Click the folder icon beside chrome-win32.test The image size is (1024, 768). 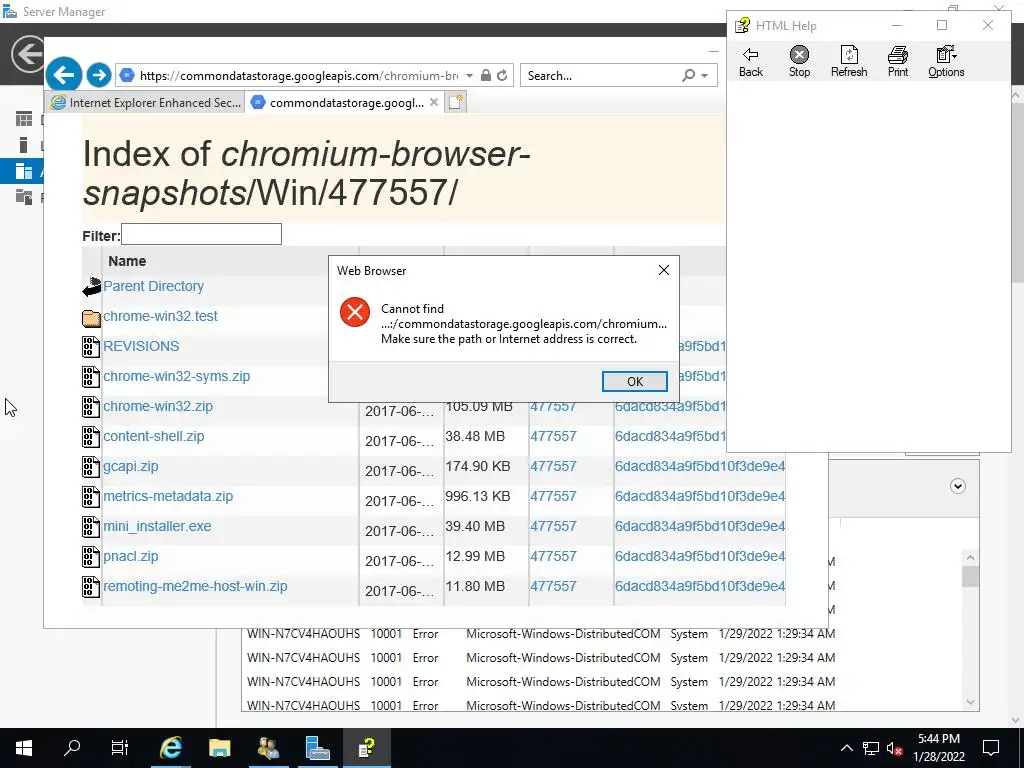(91, 318)
